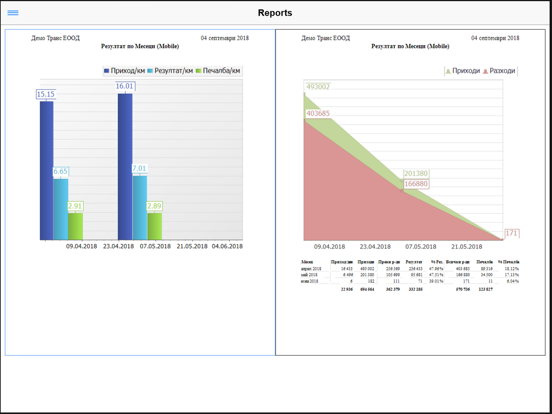The width and height of the screenshot is (552, 414).
Task: Click the Резултат/км cyan legend swatch
Action: point(150,71)
